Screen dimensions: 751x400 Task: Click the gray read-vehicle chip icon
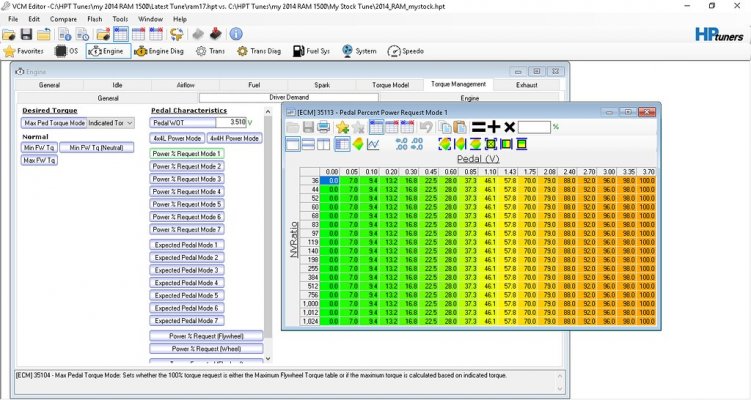pos(198,34)
